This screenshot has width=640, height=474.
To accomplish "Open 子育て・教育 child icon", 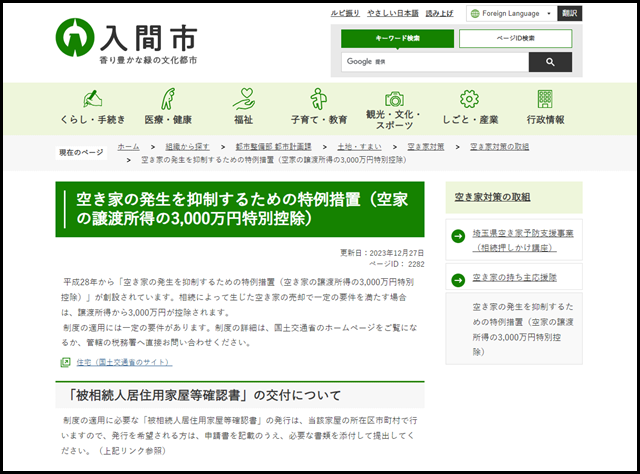I will [319, 98].
